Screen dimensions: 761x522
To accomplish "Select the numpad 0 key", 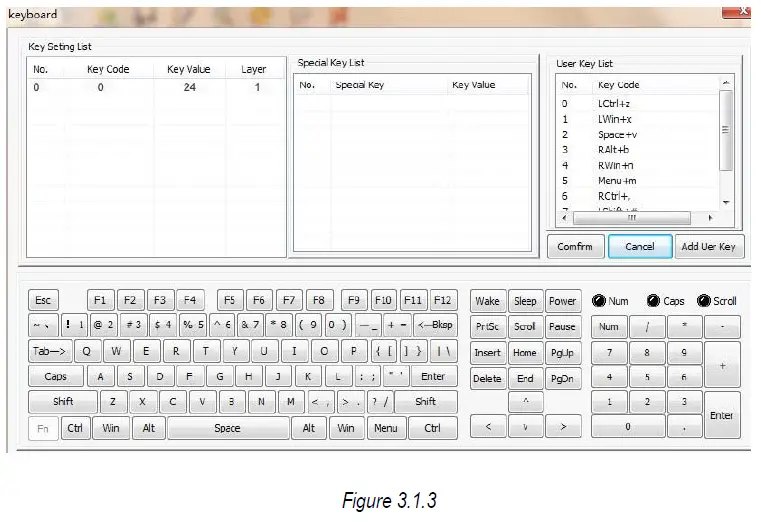I will (x=628, y=426).
